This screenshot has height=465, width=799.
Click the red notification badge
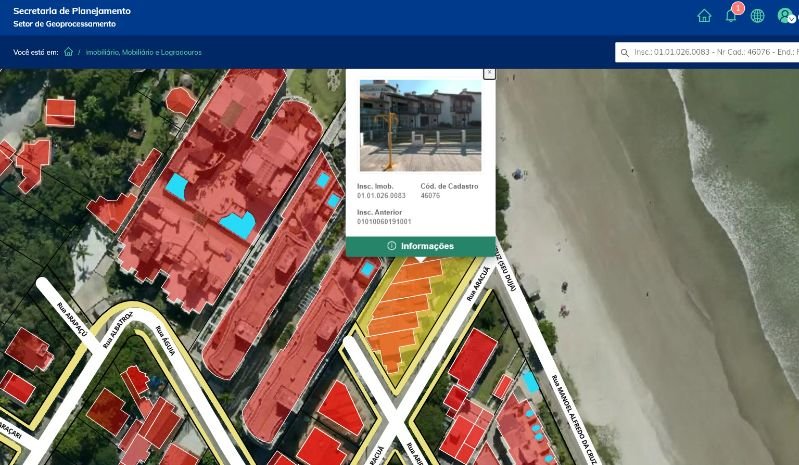738,8
